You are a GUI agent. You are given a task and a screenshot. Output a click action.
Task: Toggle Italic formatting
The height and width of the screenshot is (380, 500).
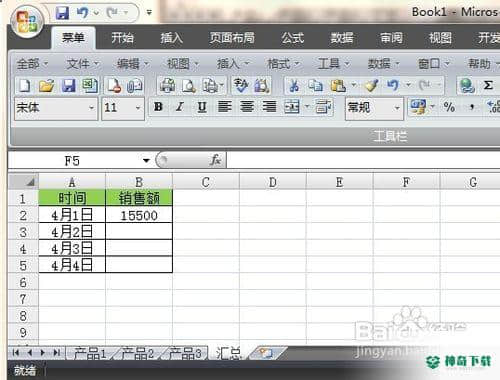point(180,107)
